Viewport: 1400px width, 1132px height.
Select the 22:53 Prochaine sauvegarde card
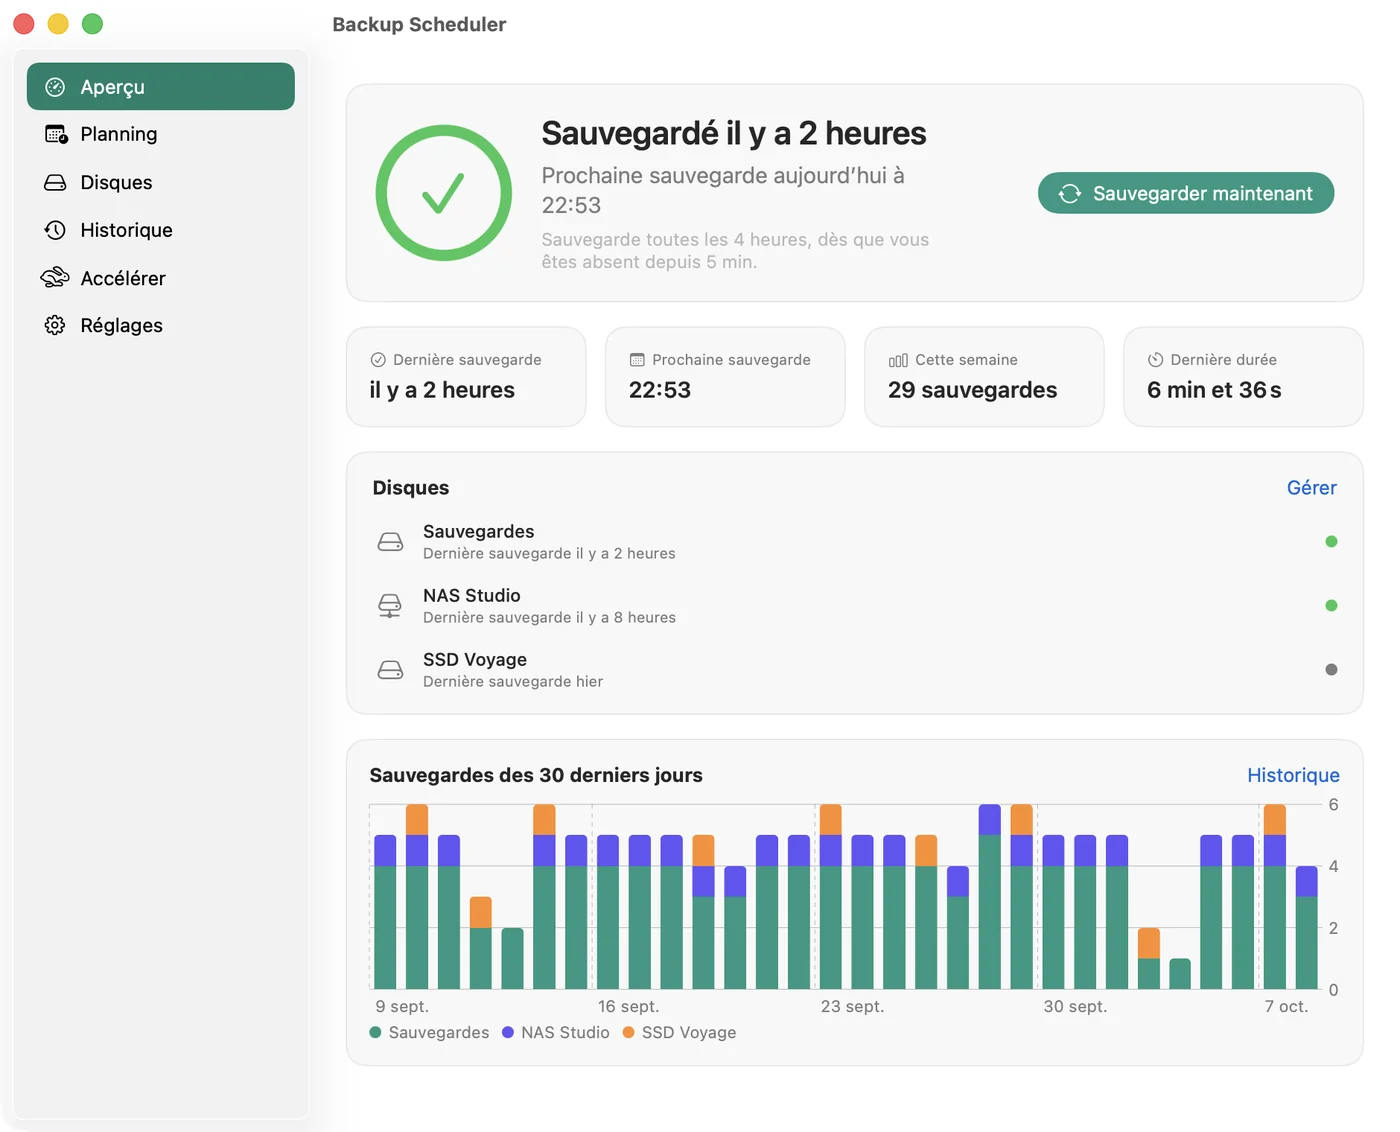725,377
